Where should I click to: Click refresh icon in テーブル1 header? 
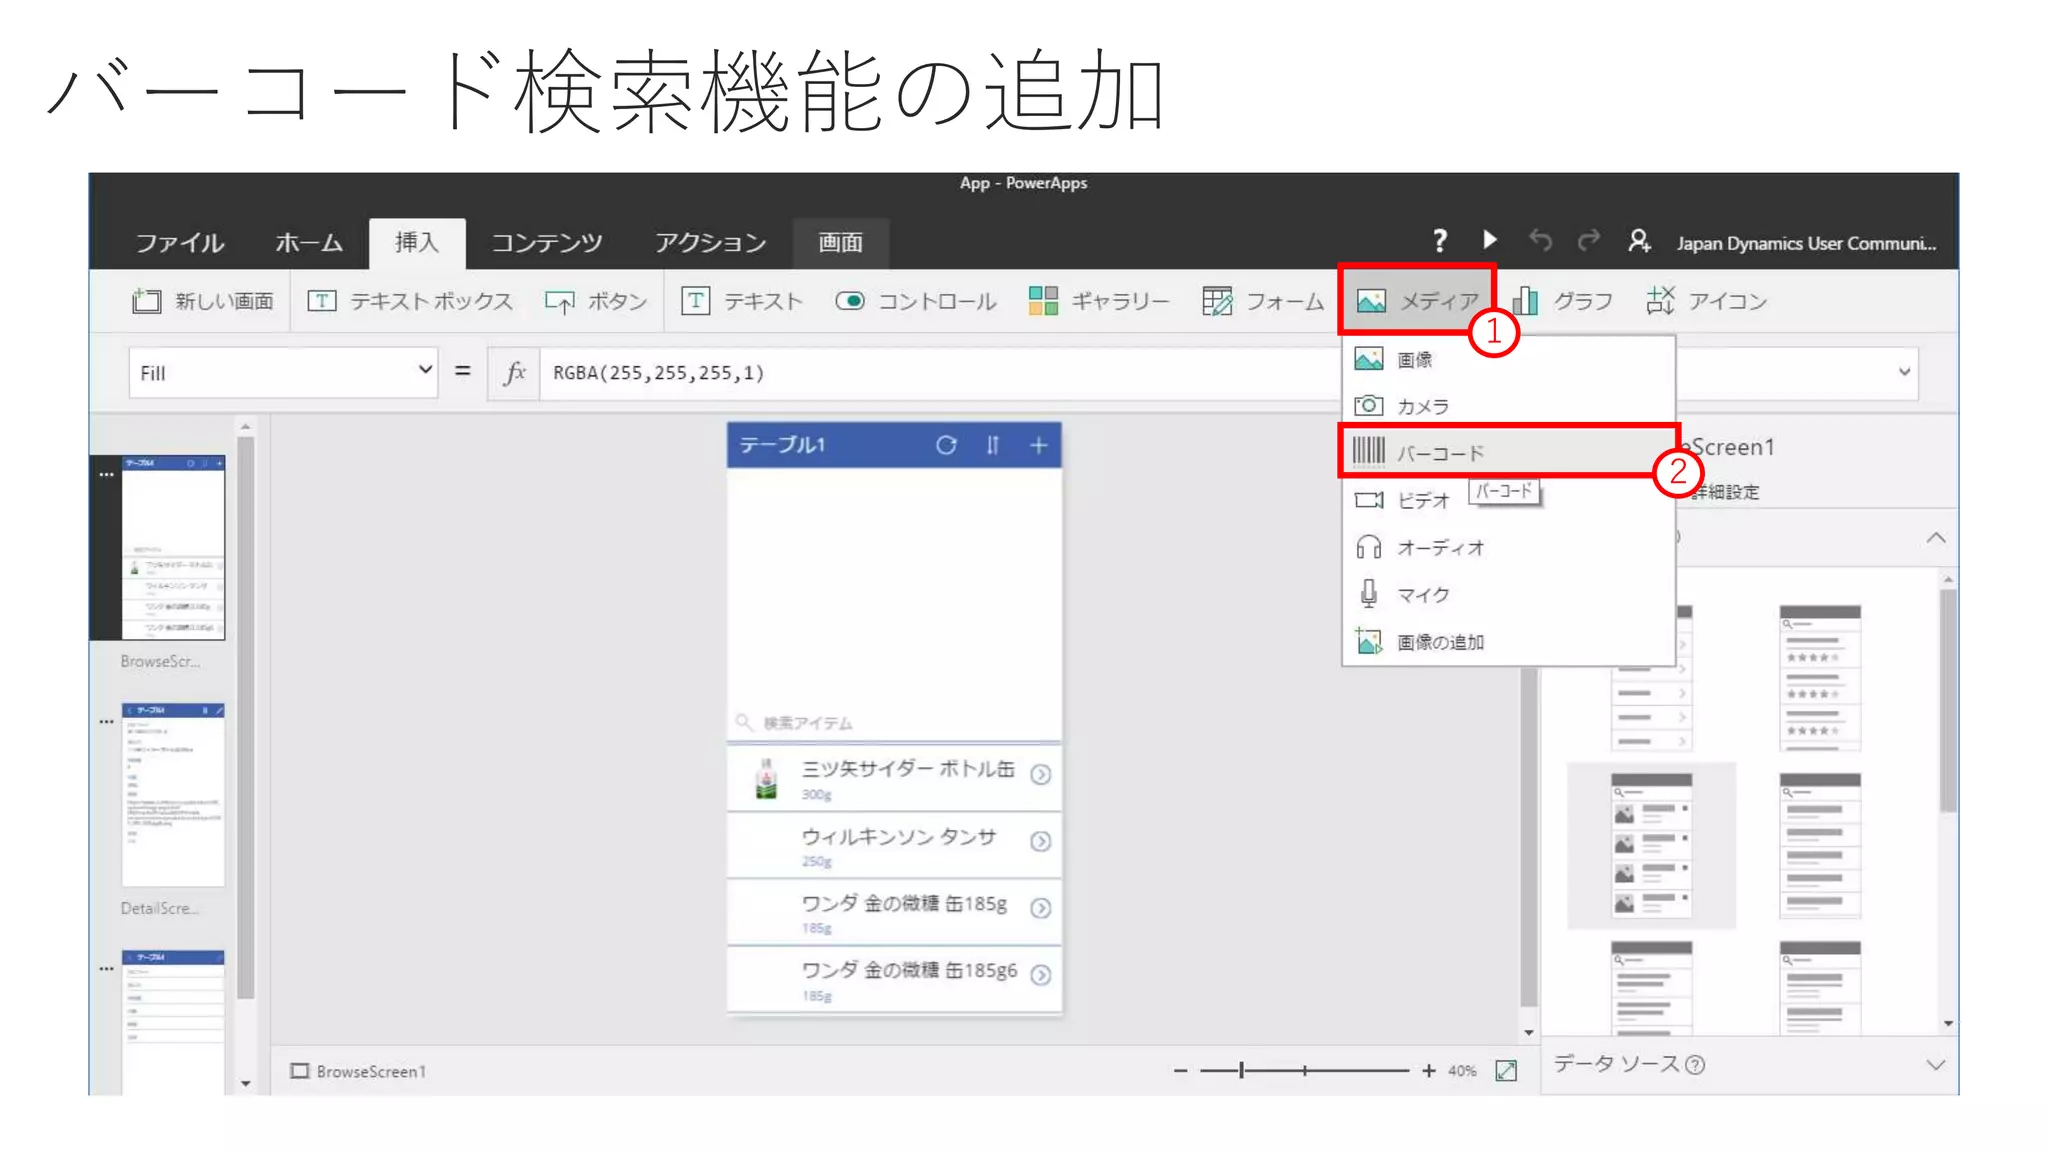coord(946,445)
